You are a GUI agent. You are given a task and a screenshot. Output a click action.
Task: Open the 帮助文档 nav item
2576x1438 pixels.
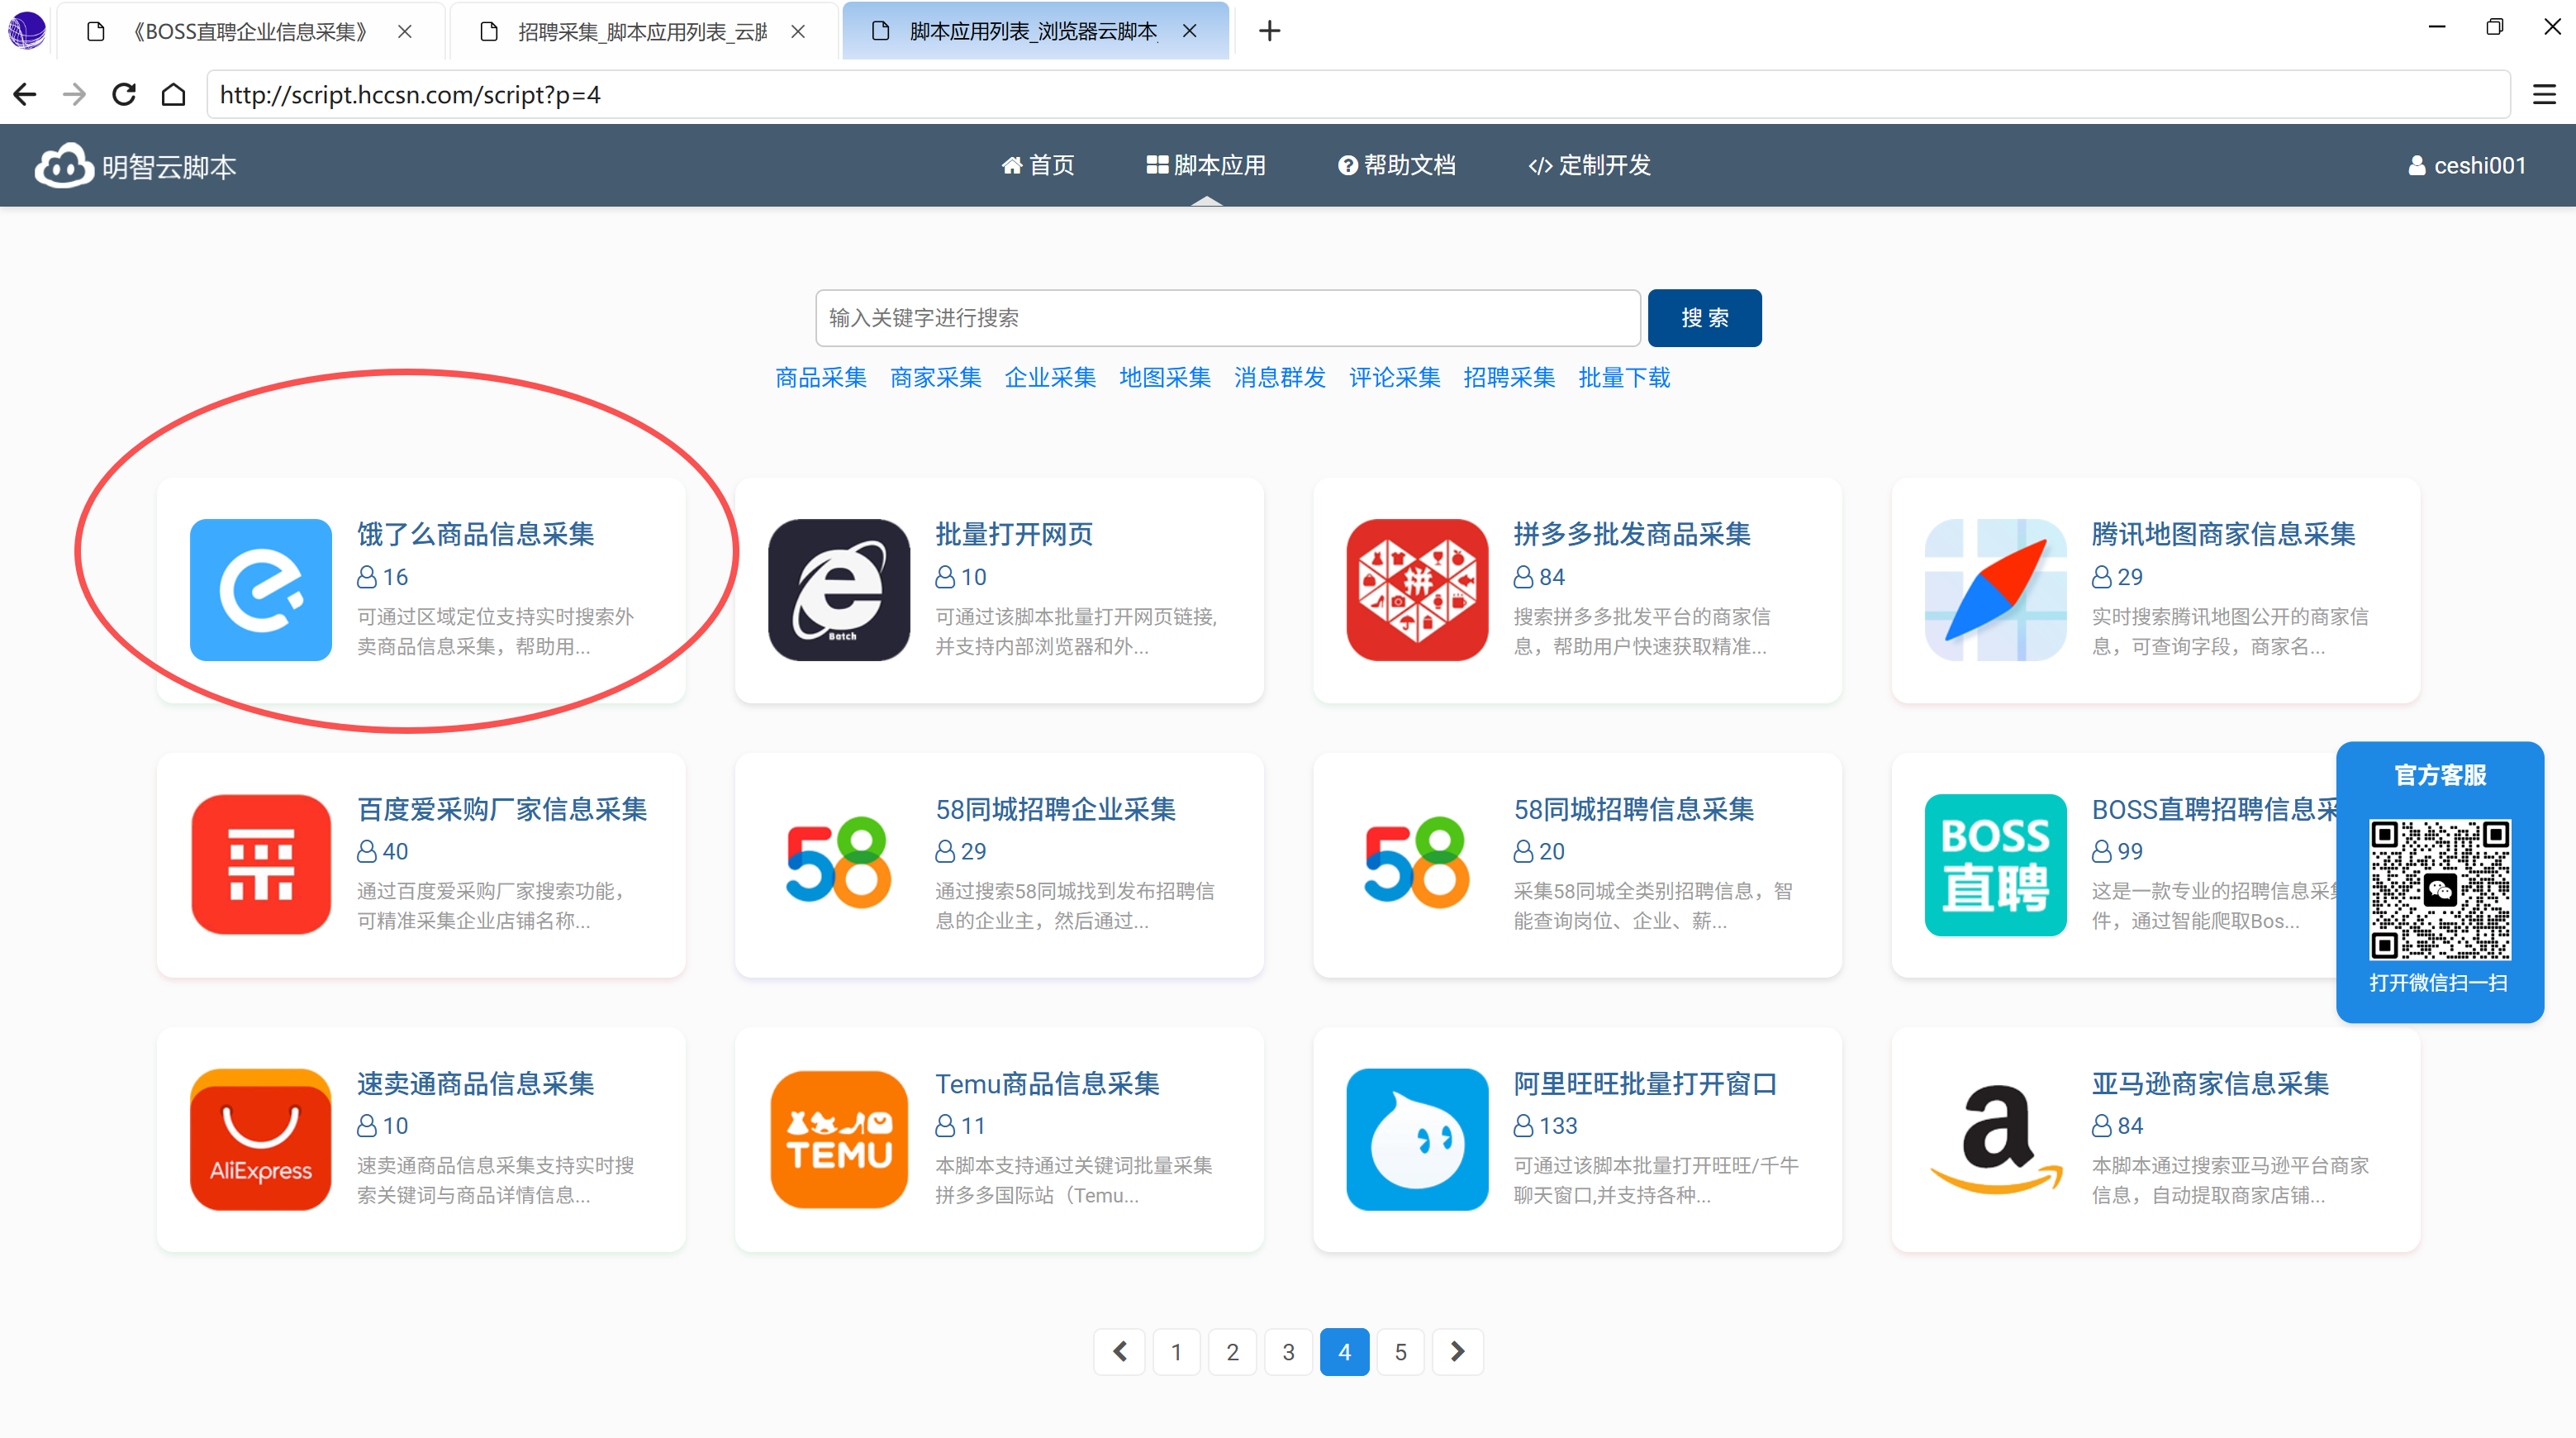pos(1396,165)
